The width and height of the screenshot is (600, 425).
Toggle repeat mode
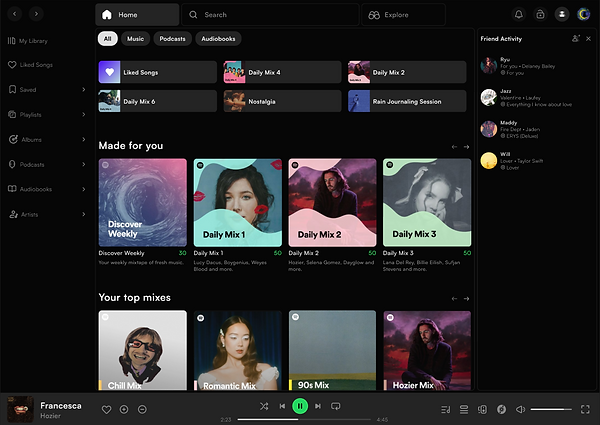336,406
